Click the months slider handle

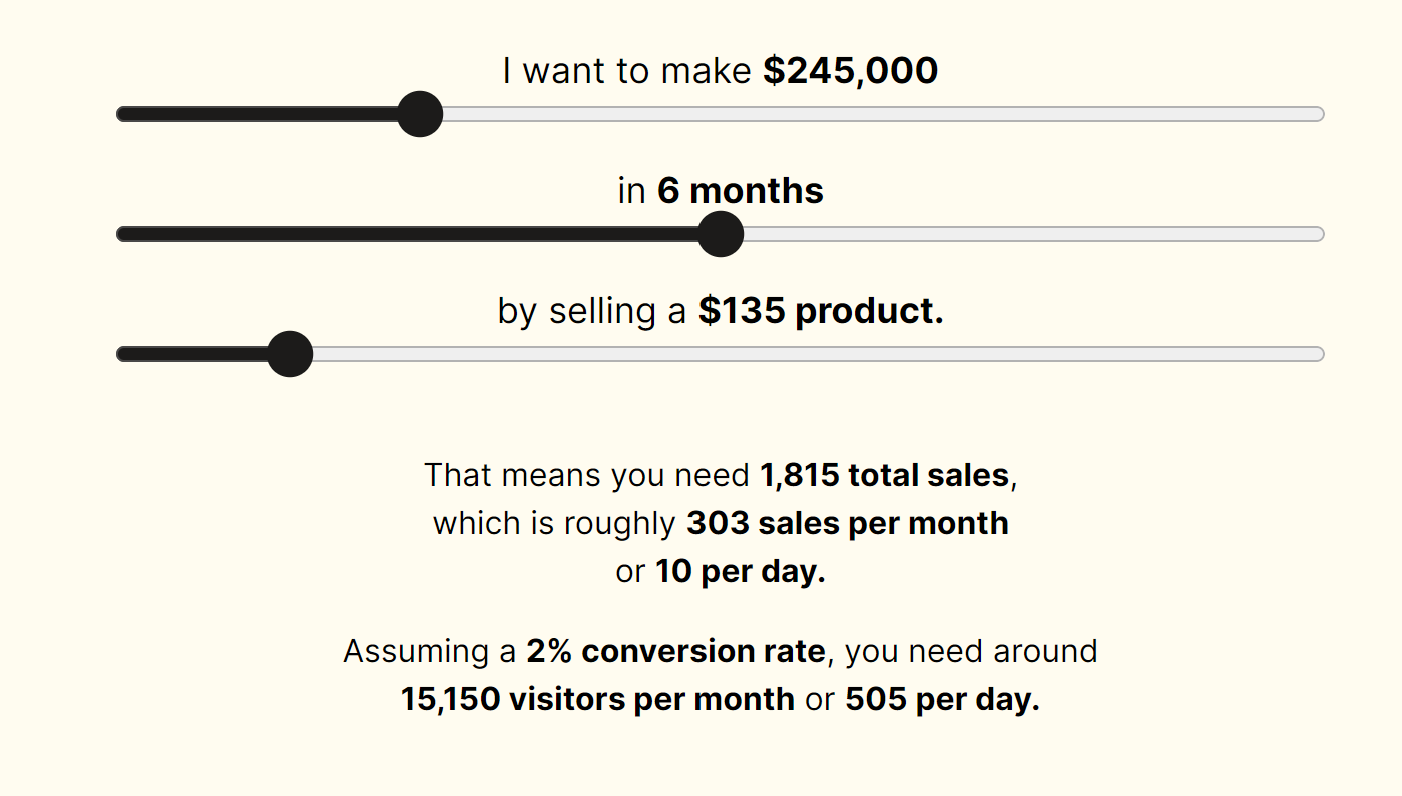(x=720, y=234)
